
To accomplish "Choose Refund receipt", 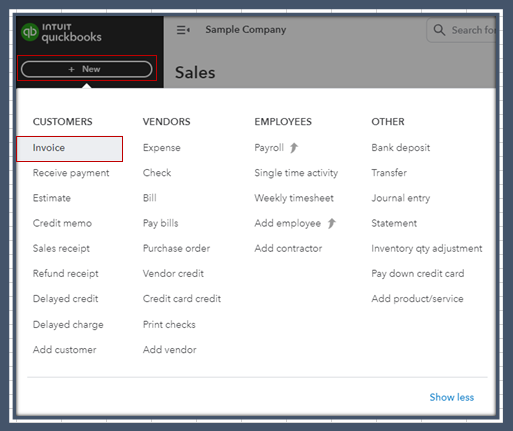I will tap(66, 274).
